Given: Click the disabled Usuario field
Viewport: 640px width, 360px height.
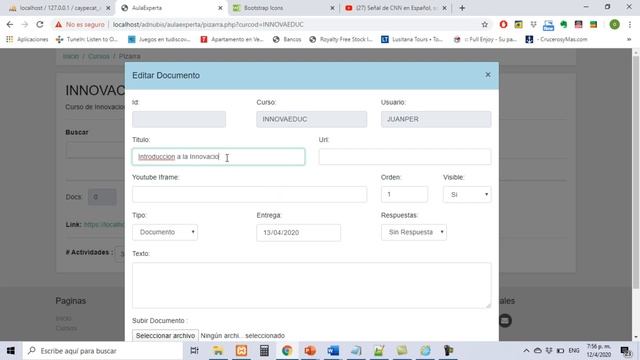Looking at the screenshot, I should point(436,119).
